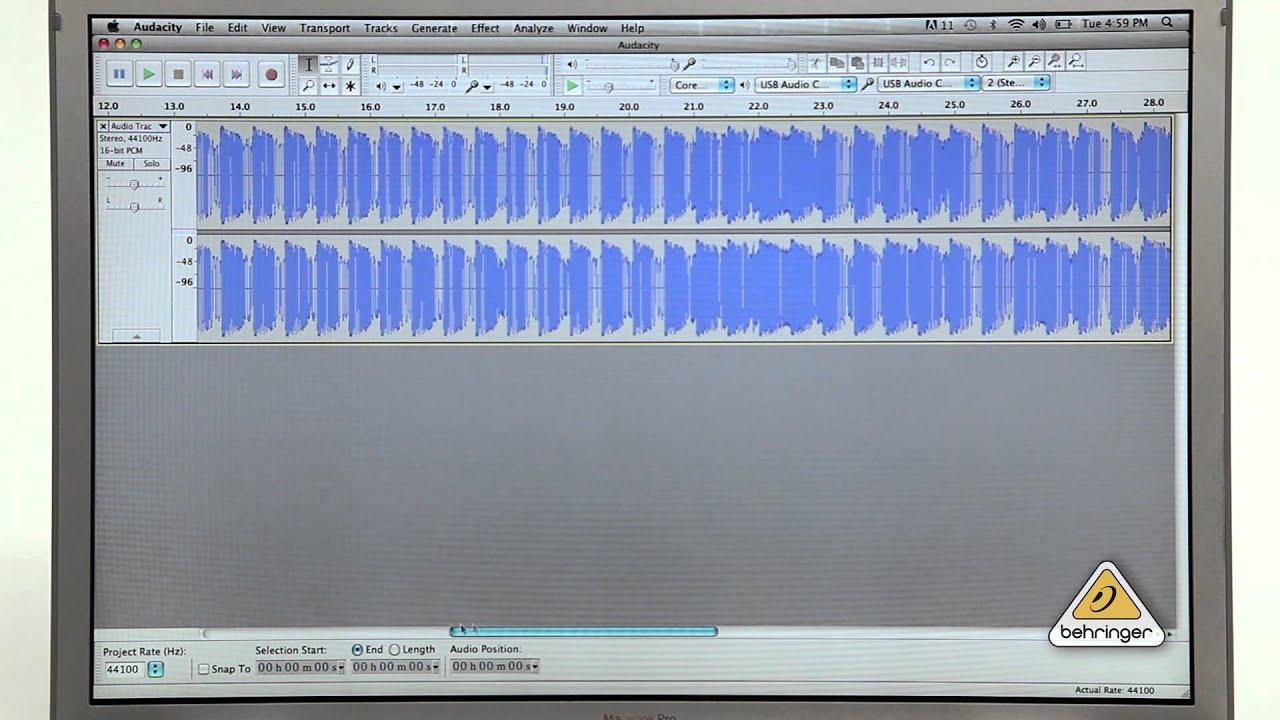Select the Selection (I-beam) tool

pos(308,64)
